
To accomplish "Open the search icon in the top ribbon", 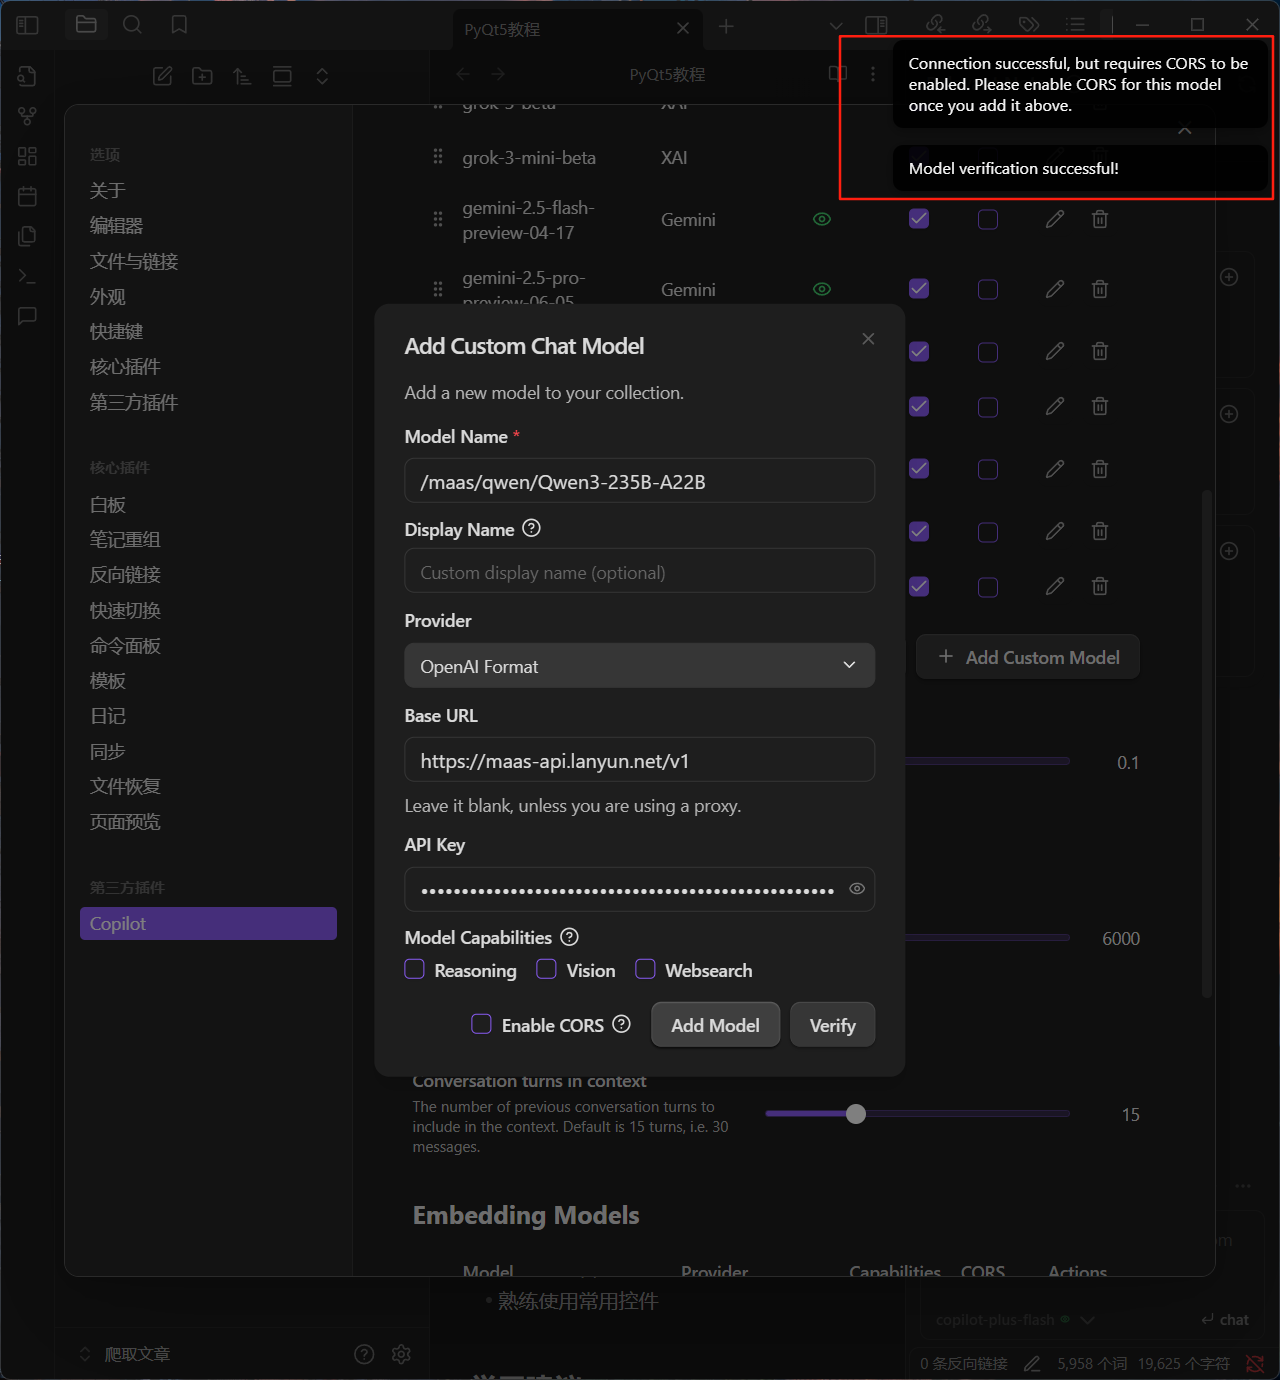I will 132,25.
